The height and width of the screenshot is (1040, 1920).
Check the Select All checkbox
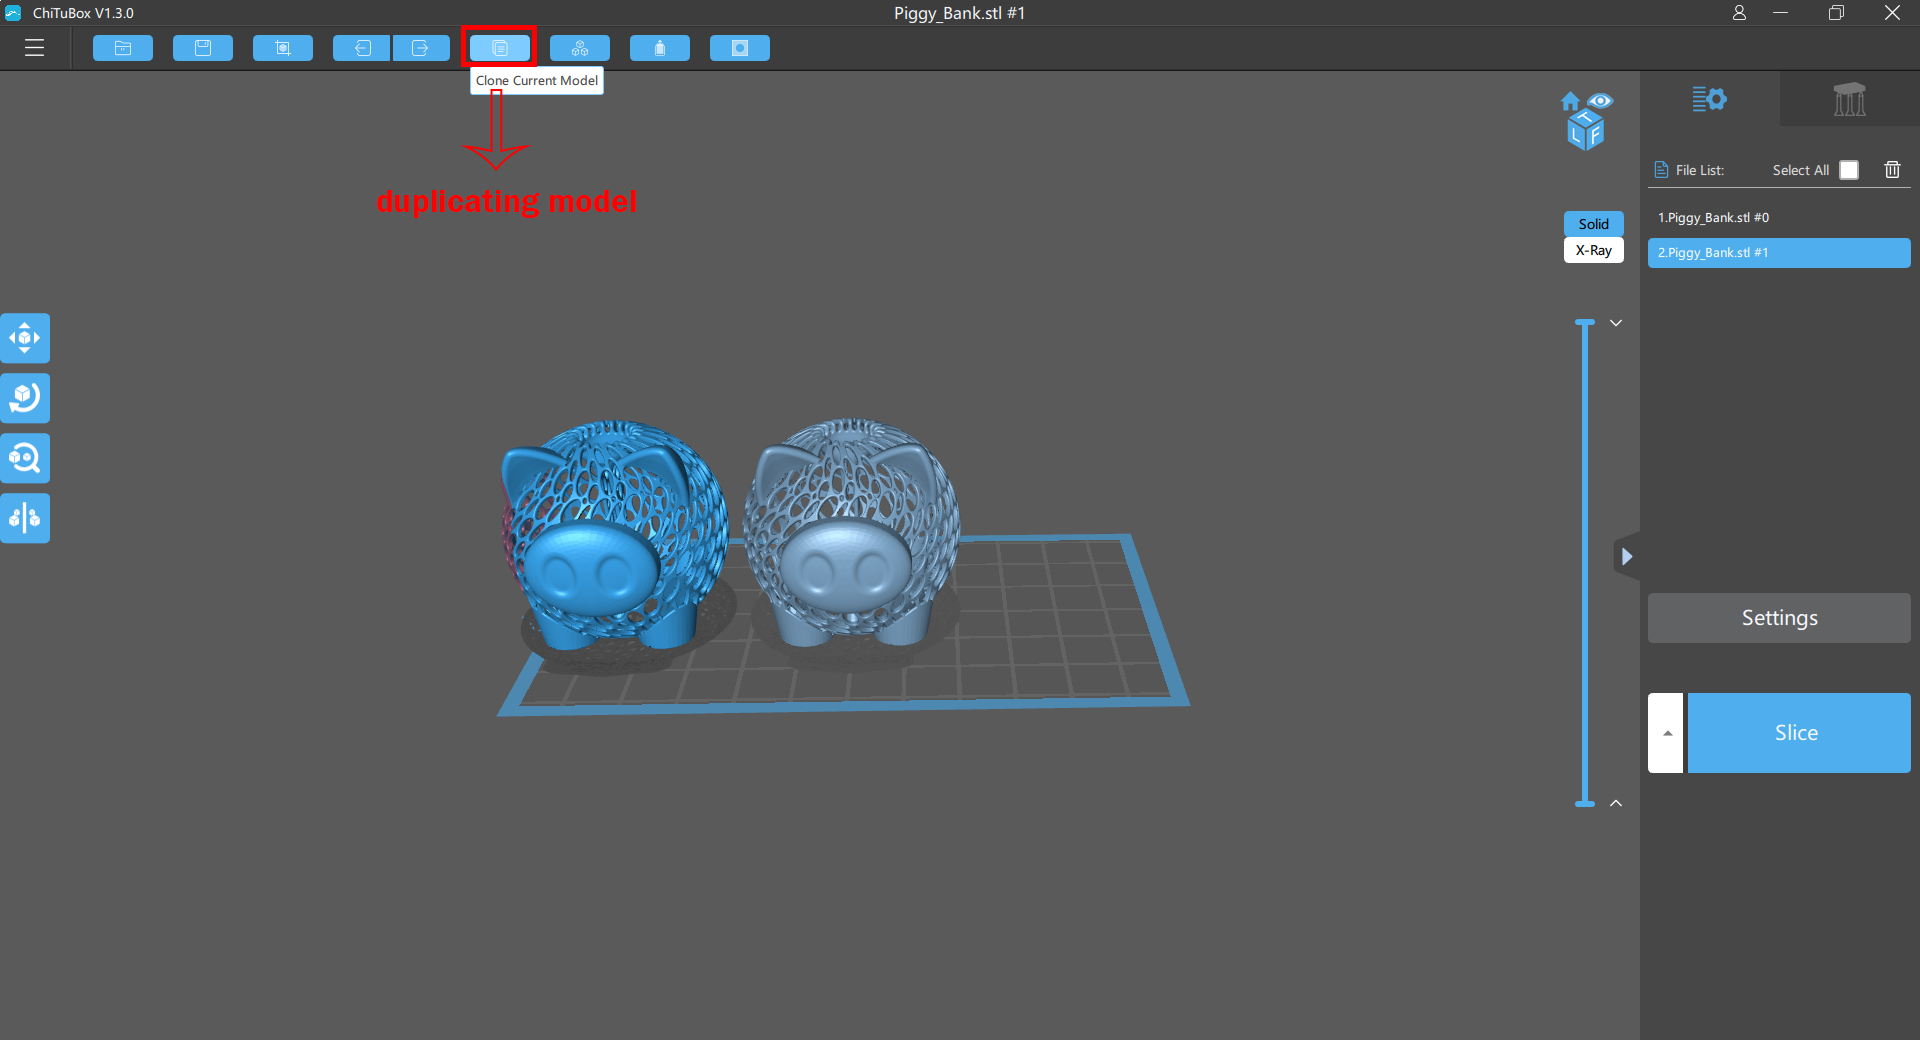(1849, 170)
